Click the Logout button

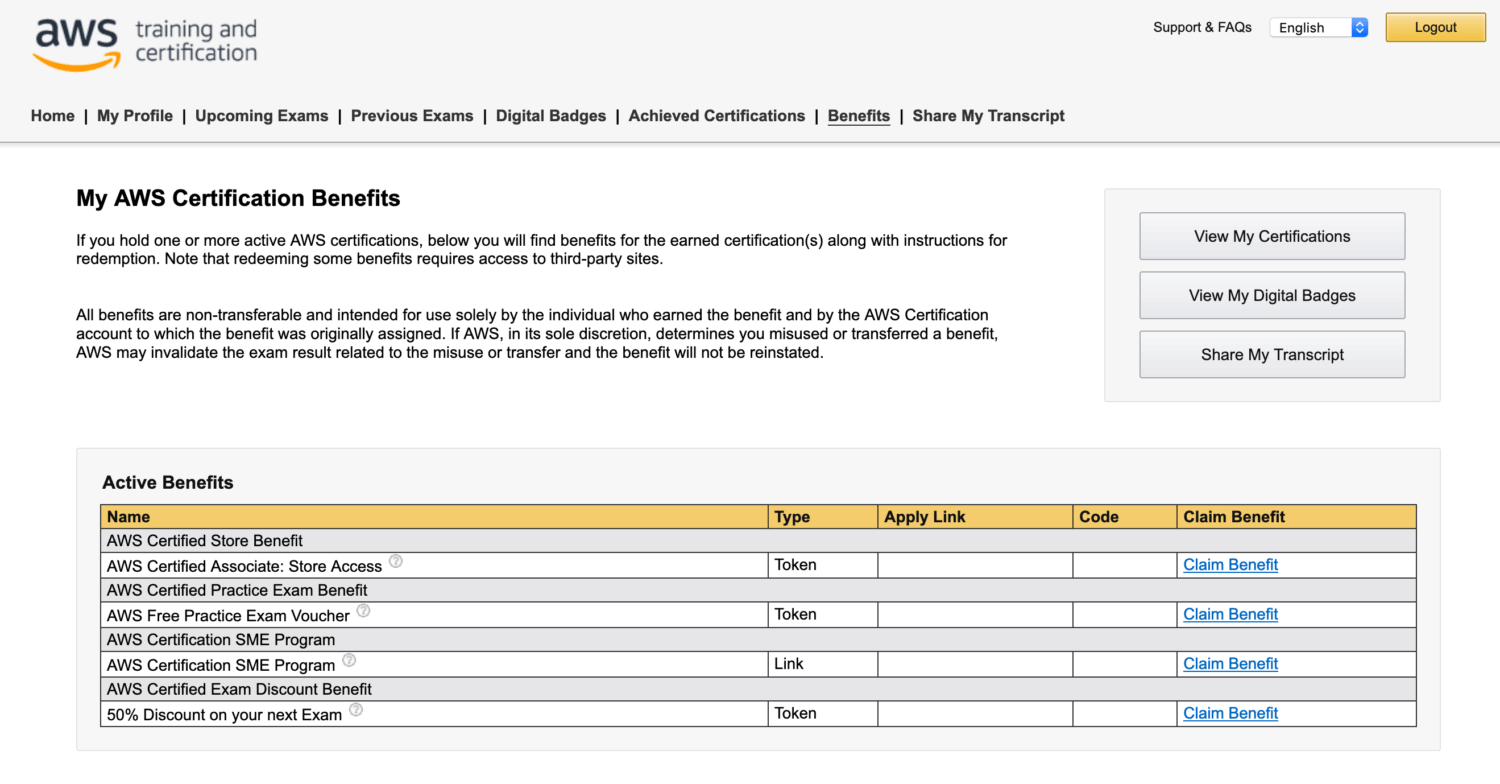pyautogui.click(x=1436, y=28)
